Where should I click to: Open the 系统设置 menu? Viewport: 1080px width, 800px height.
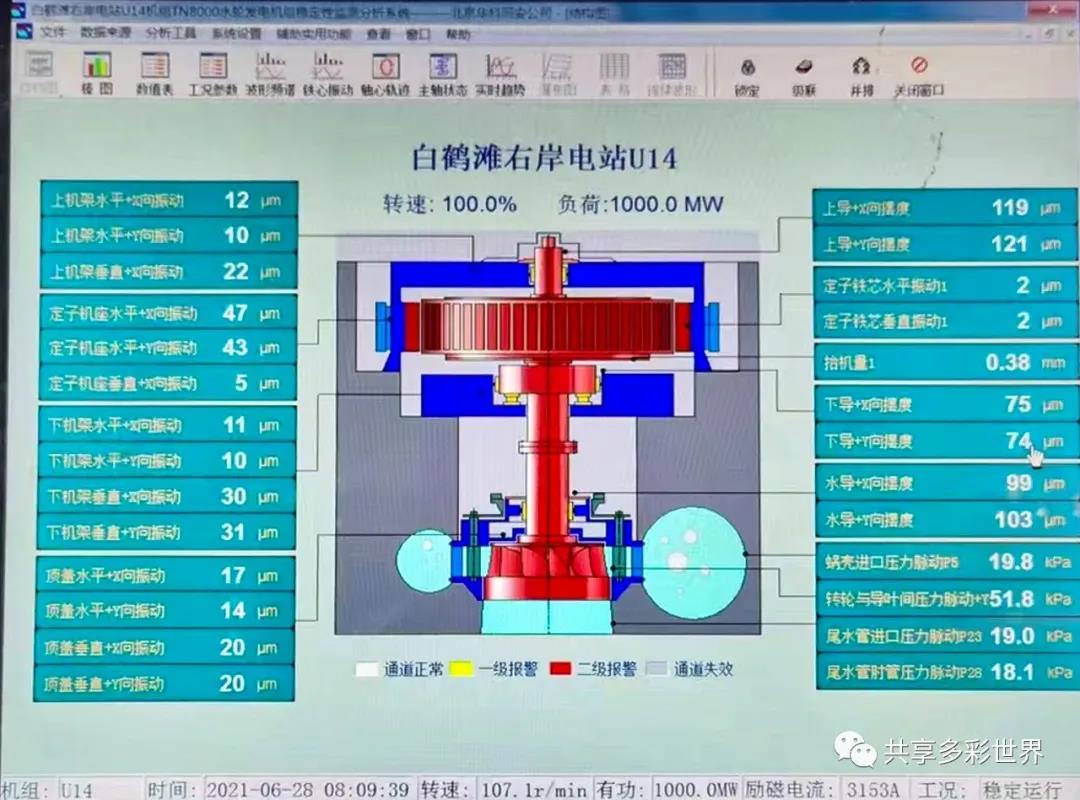[236, 32]
